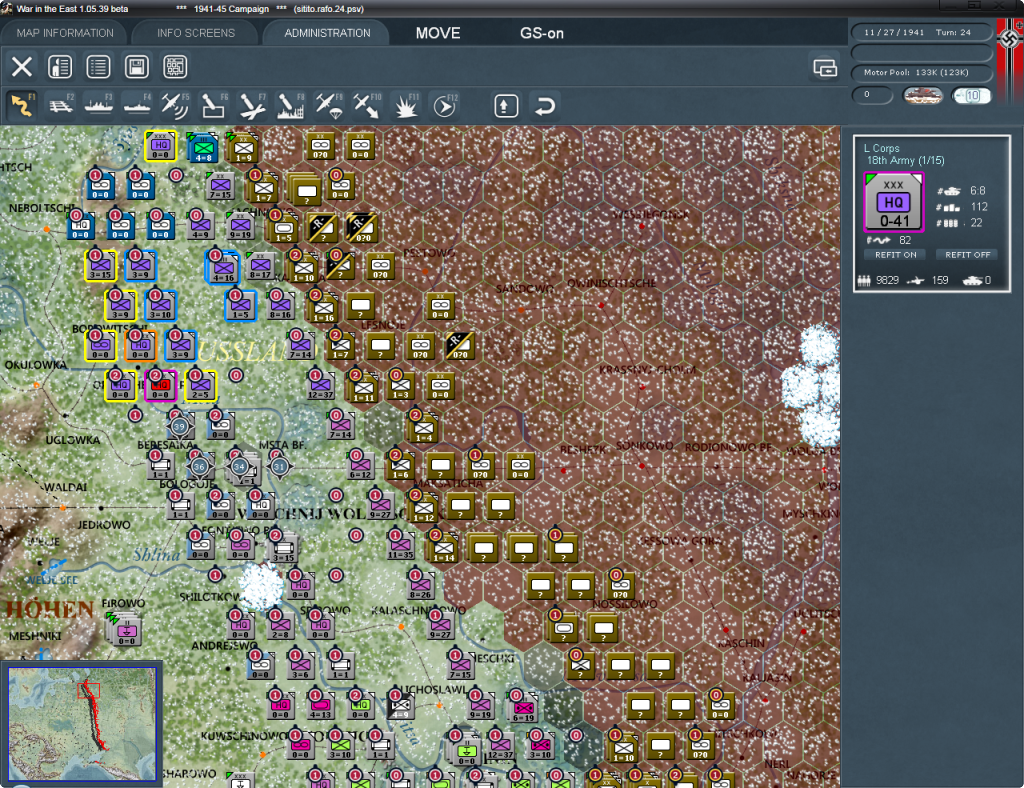Click the undo move arrow icon
Image resolution: width=1024 pixels, height=788 pixels.
click(544, 106)
